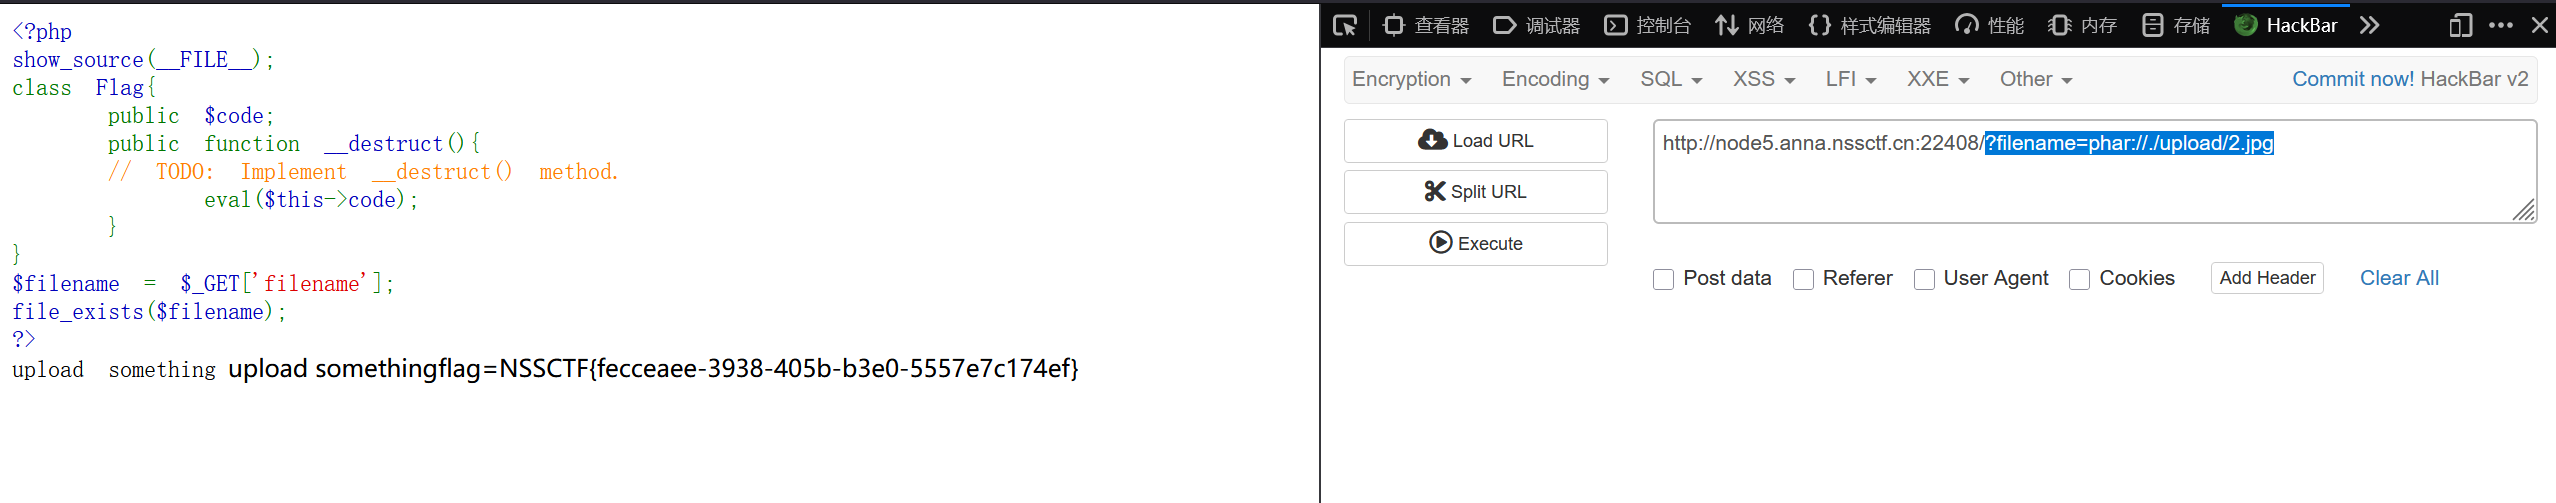The width and height of the screenshot is (2556, 503).
Task: Open the Style Editor (样式编辑器) icon
Action: [x=1820, y=26]
